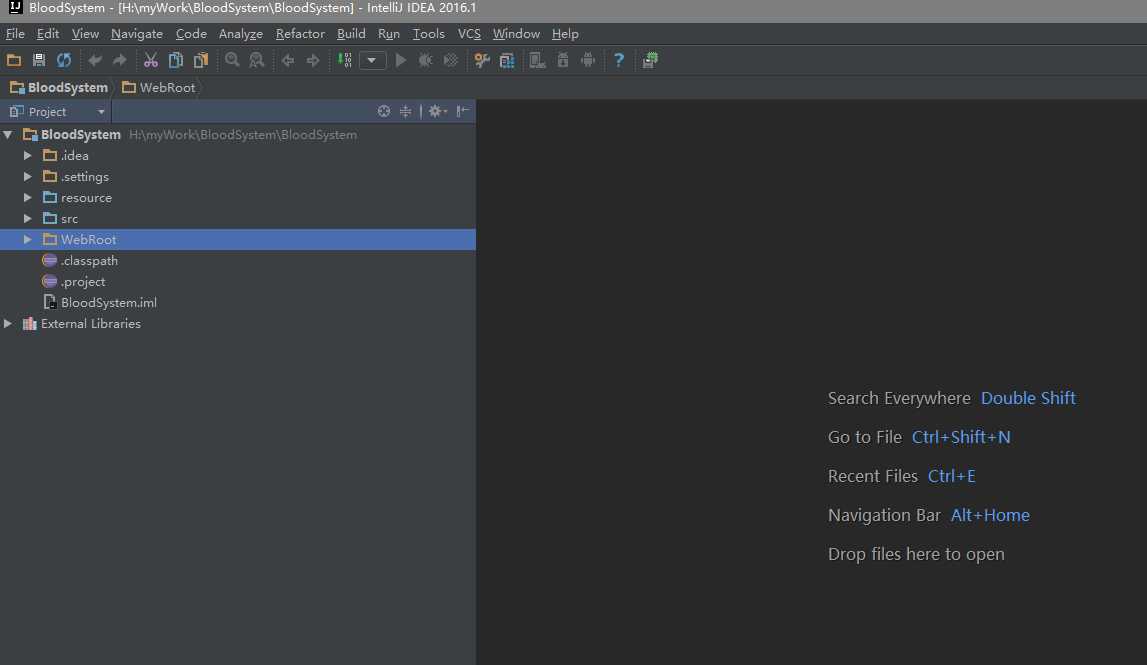Click the Cut scissors icon

[x=151, y=60]
